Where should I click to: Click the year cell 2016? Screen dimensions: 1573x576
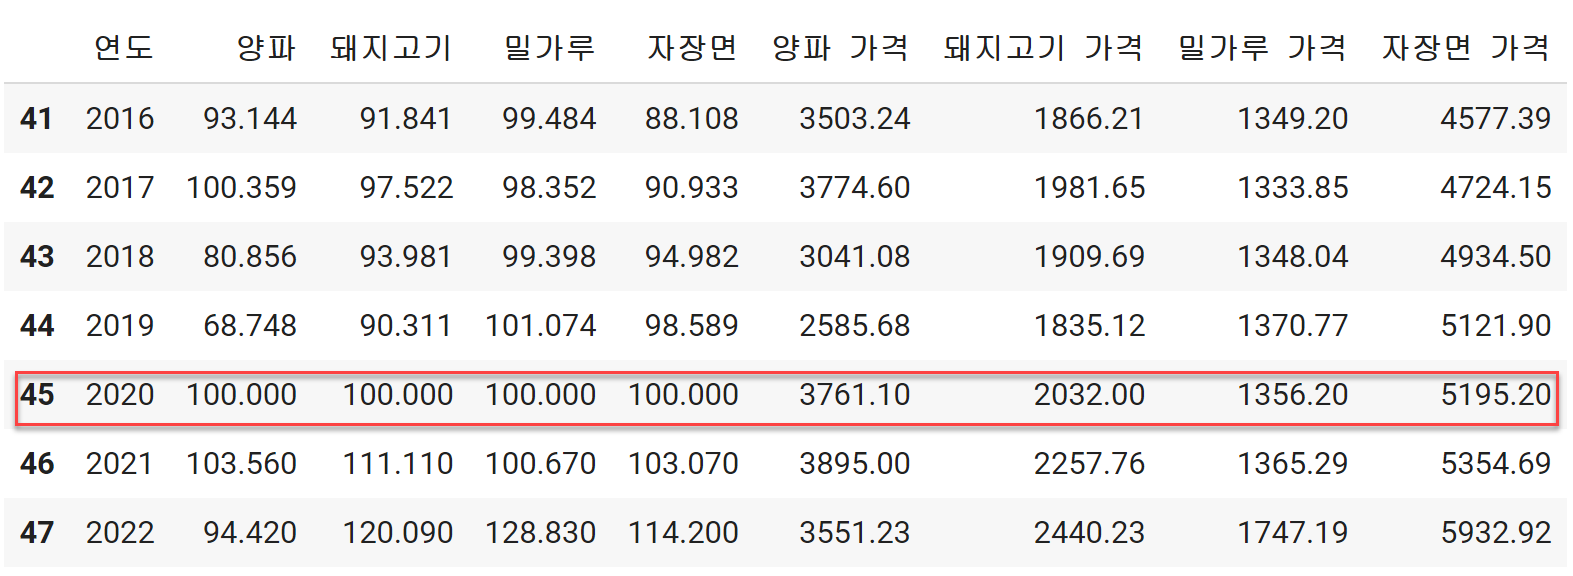tap(120, 119)
